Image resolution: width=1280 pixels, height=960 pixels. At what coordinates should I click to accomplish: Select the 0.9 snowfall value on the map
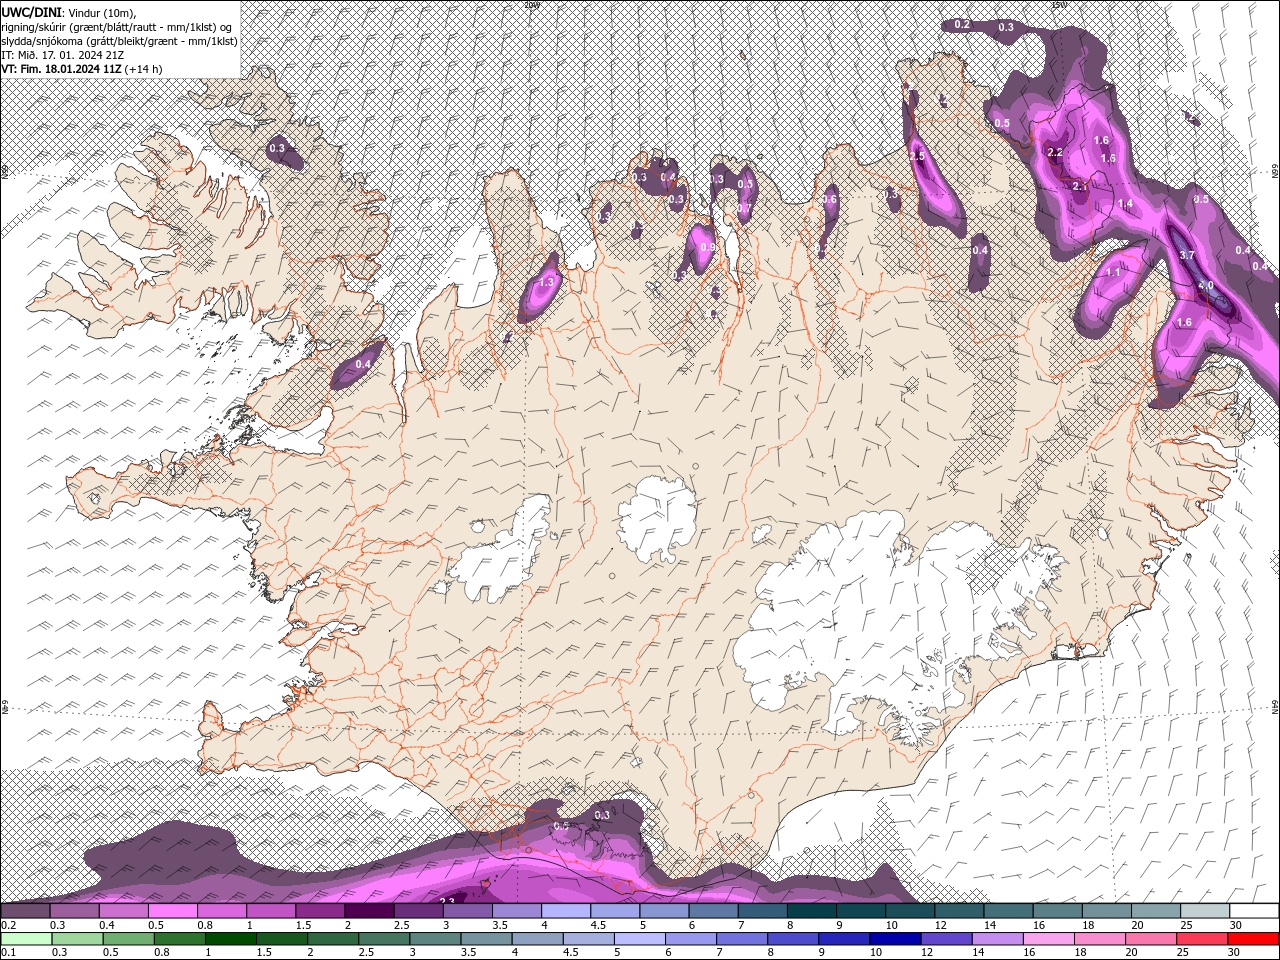click(707, 247)
